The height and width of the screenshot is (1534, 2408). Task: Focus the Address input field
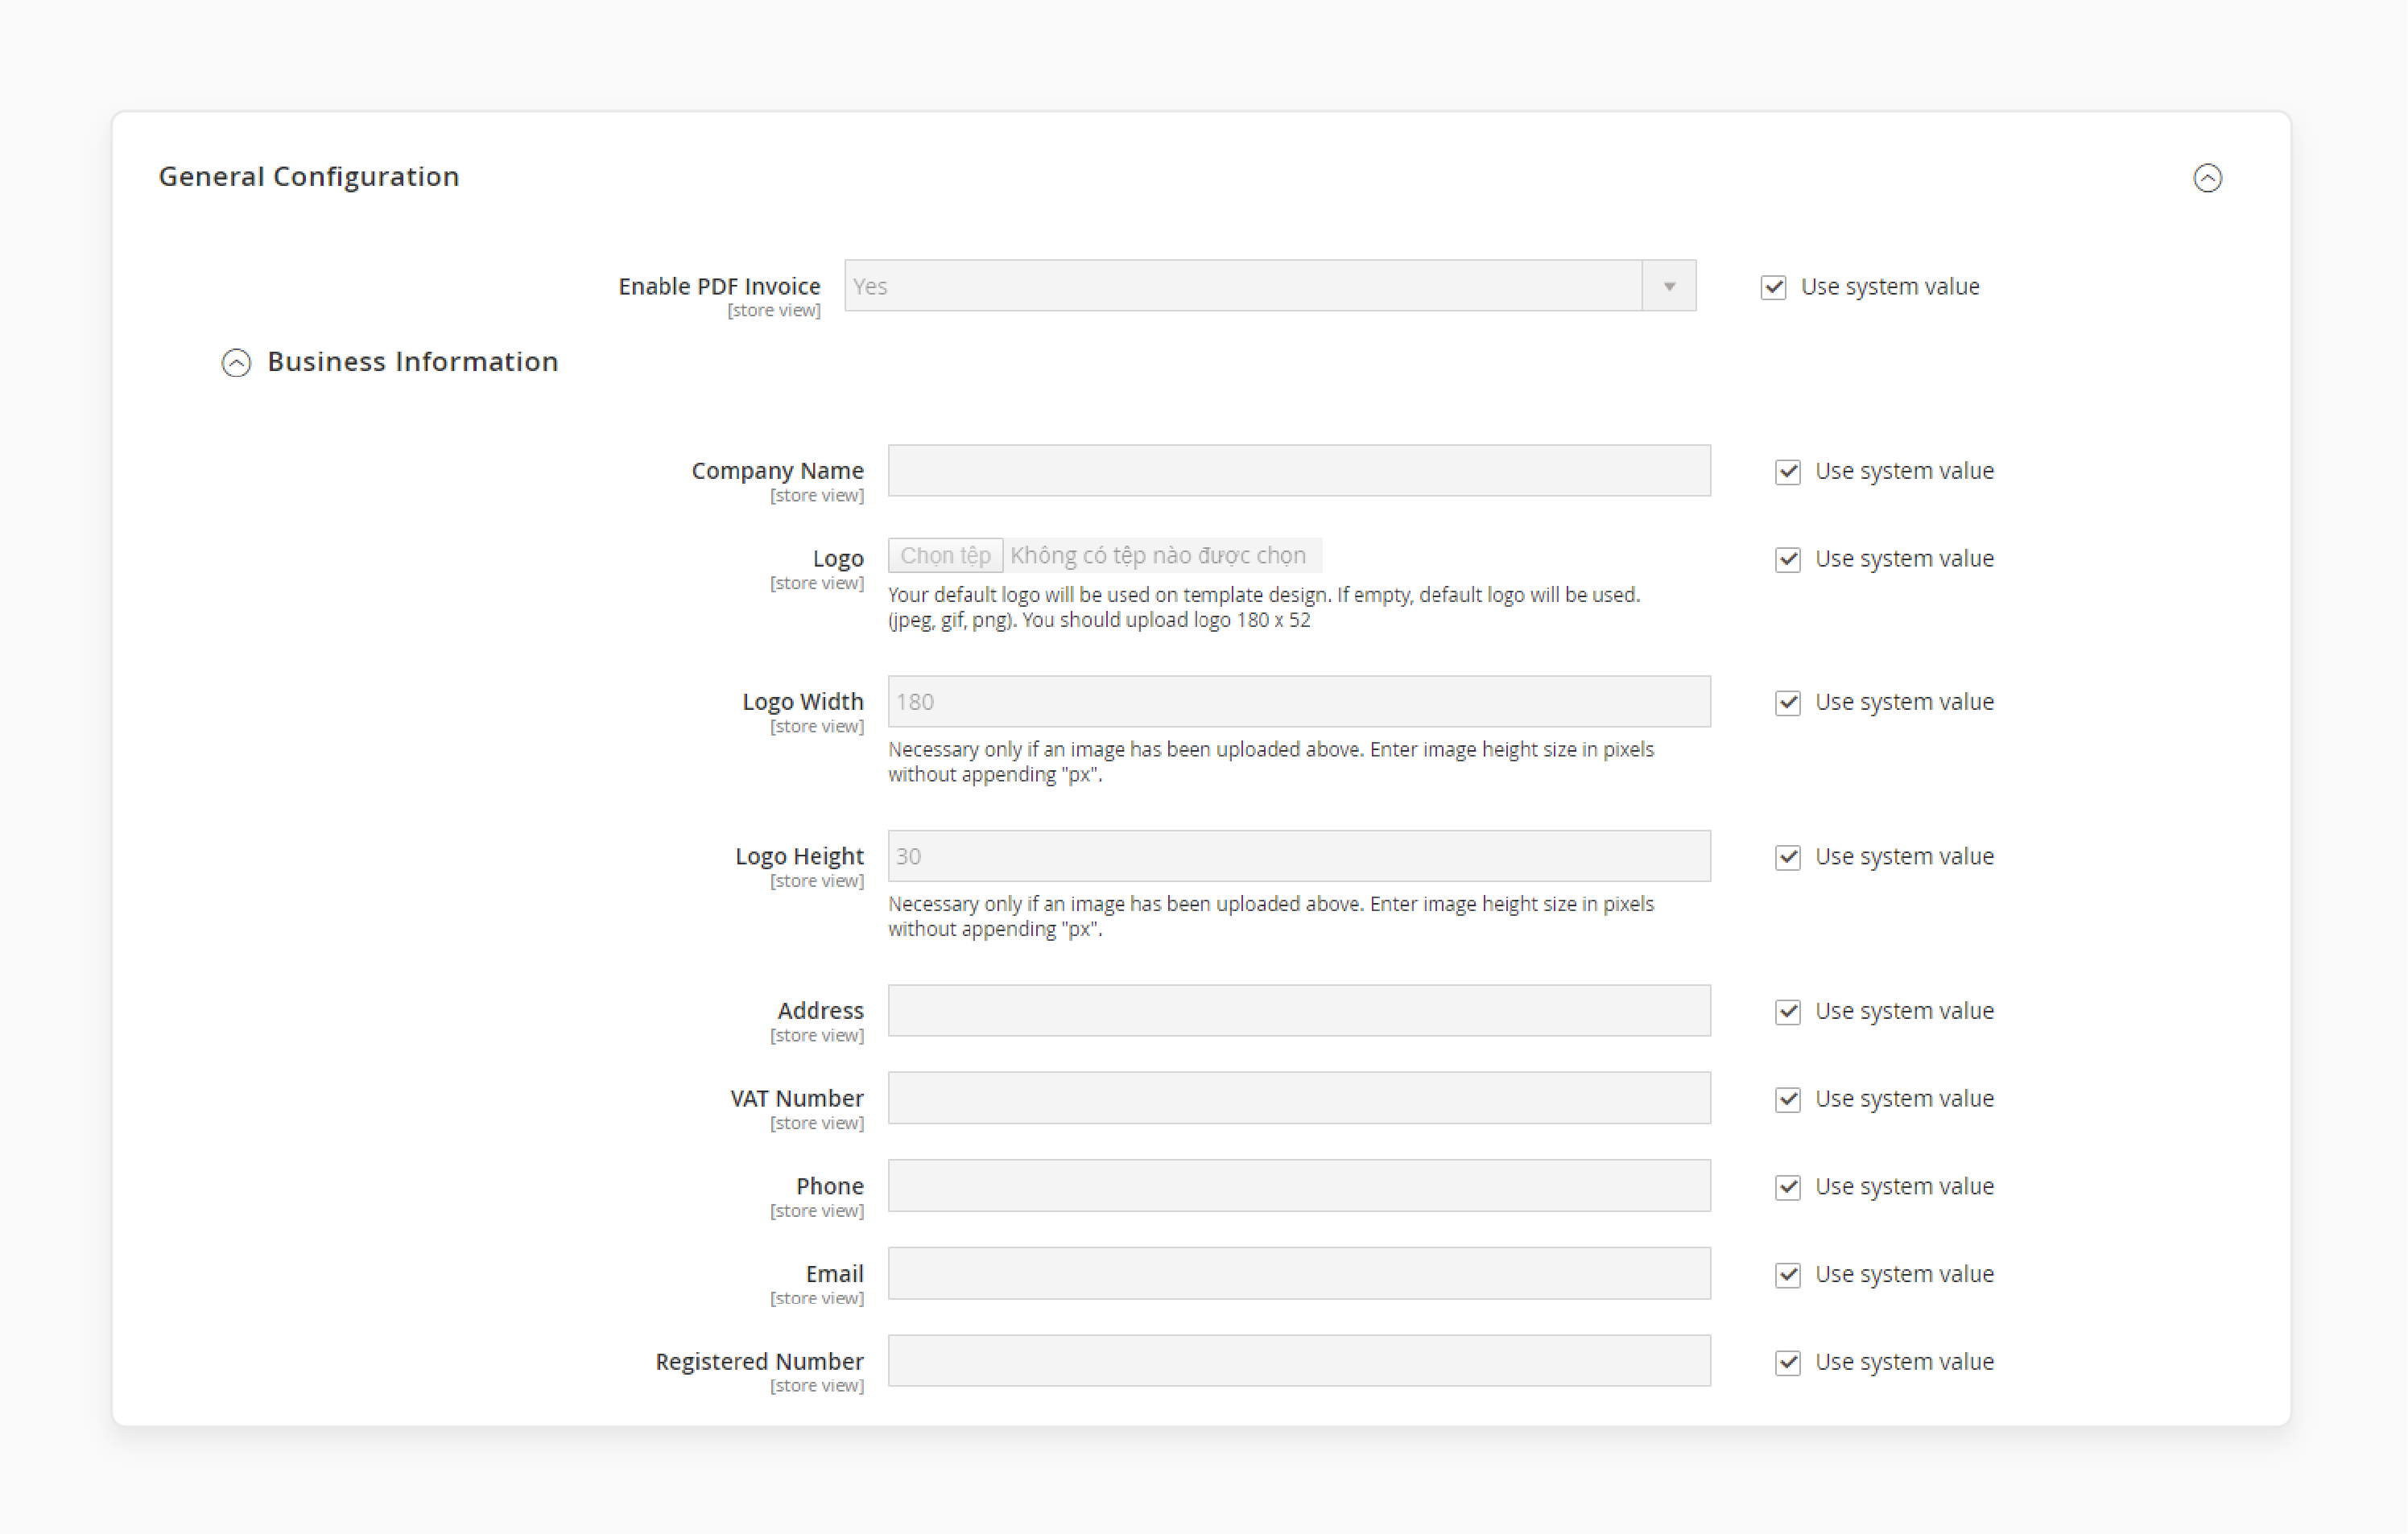(x=1299, y=1010)
